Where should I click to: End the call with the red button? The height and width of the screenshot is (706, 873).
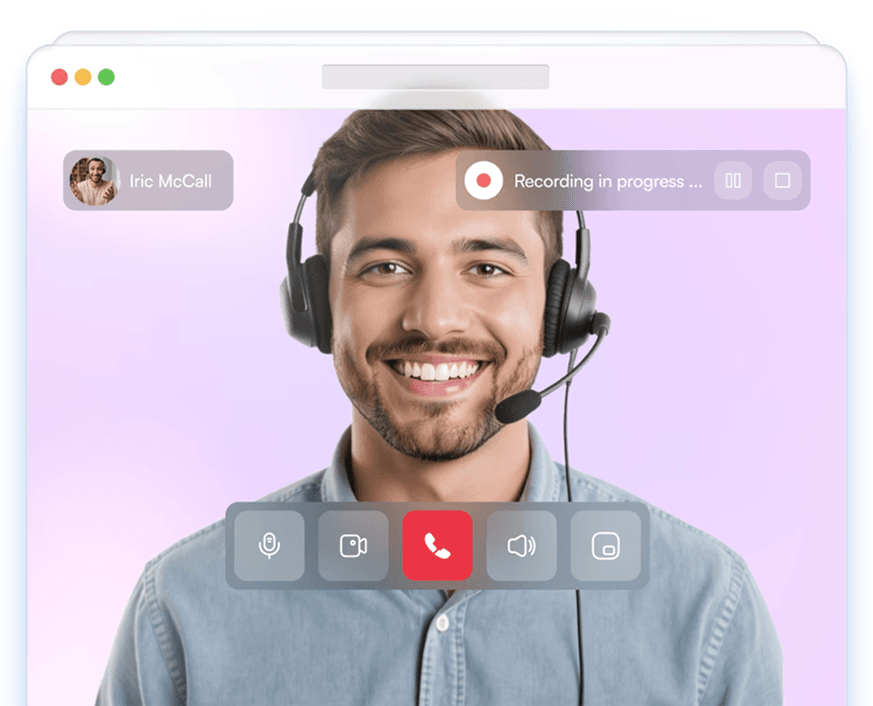point(437,547)
